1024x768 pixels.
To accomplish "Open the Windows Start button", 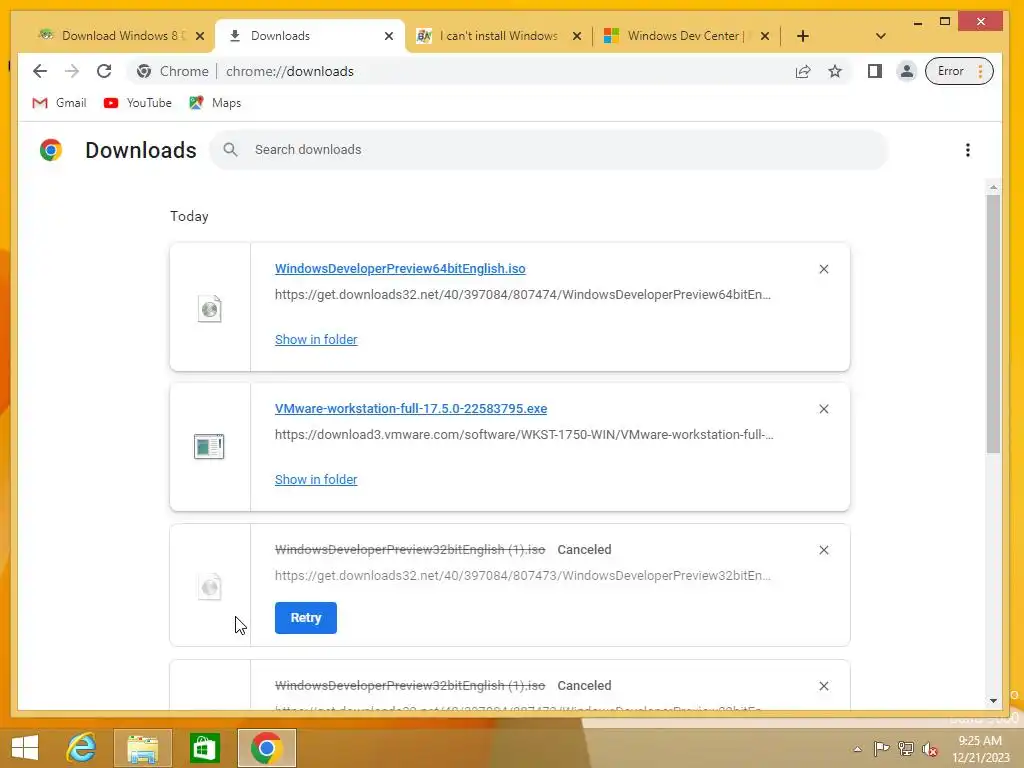I will tap(25, 748).
